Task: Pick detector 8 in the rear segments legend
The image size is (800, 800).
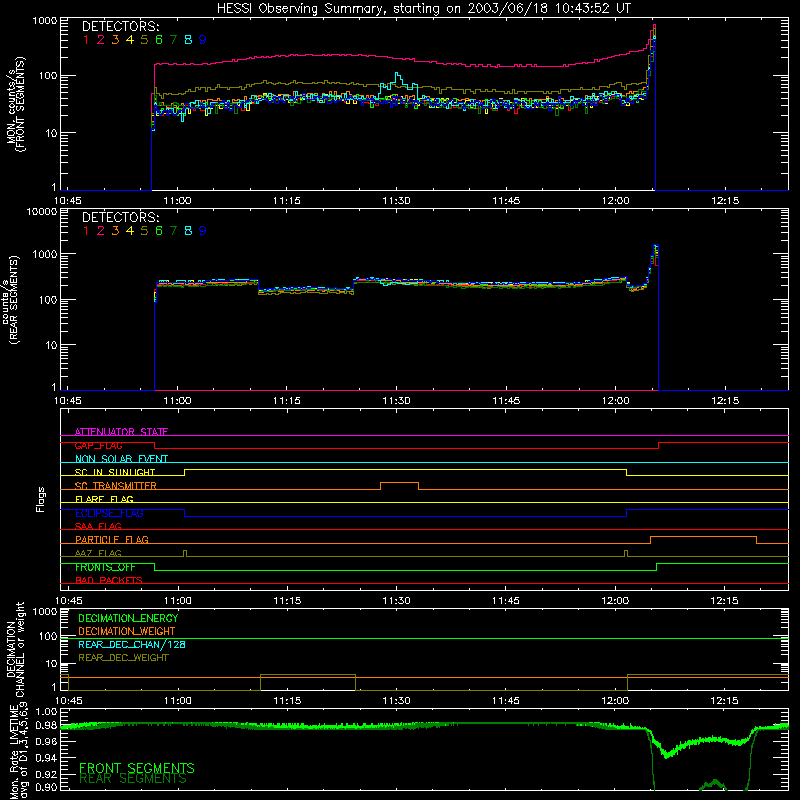Action: pos(188,231)
